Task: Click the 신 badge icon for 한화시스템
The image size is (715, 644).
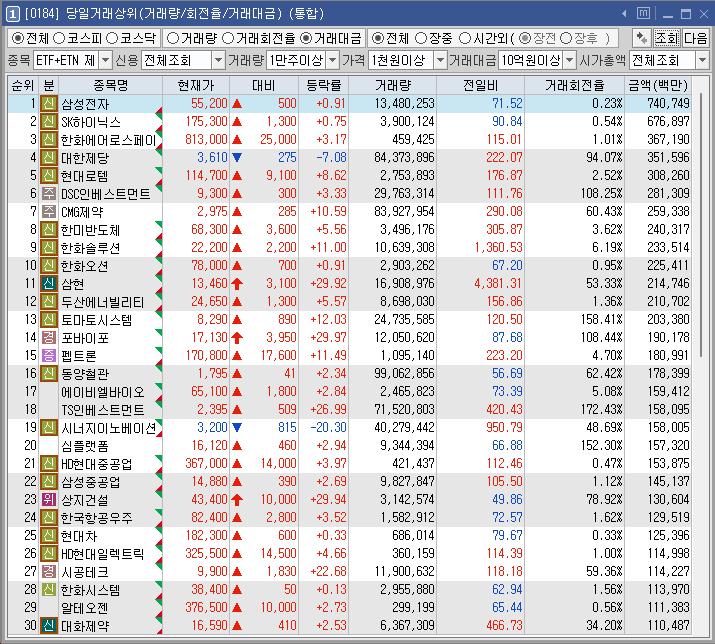Action: tap(48, 590)
